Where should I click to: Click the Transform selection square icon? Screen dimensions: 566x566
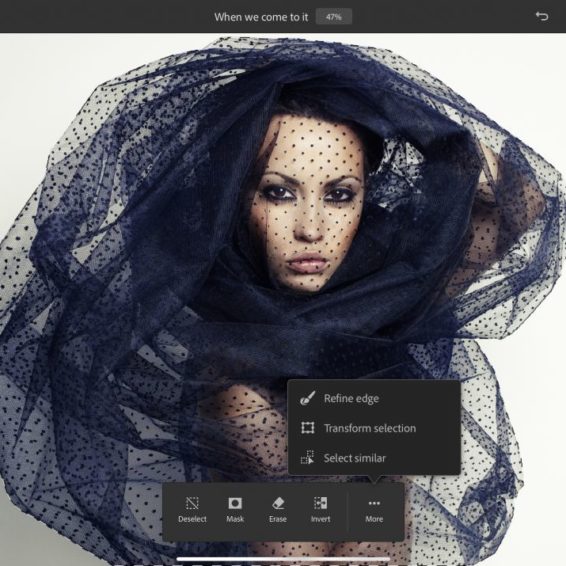pos(308,428)
